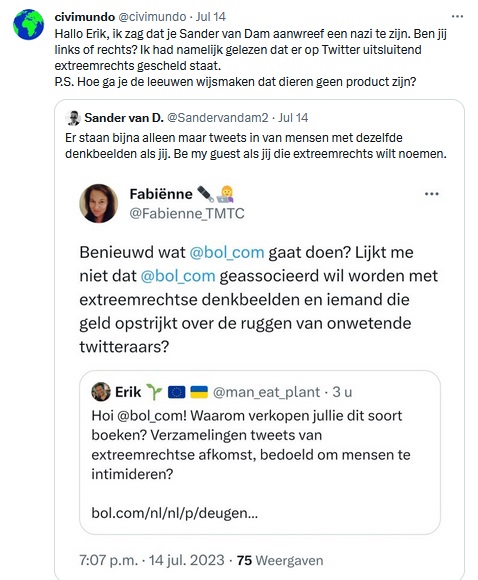Click first @bol_com mention in Fabiënne's tweet
The width and height of the screenshot is (478, 580).
click(x=227, y=253)
